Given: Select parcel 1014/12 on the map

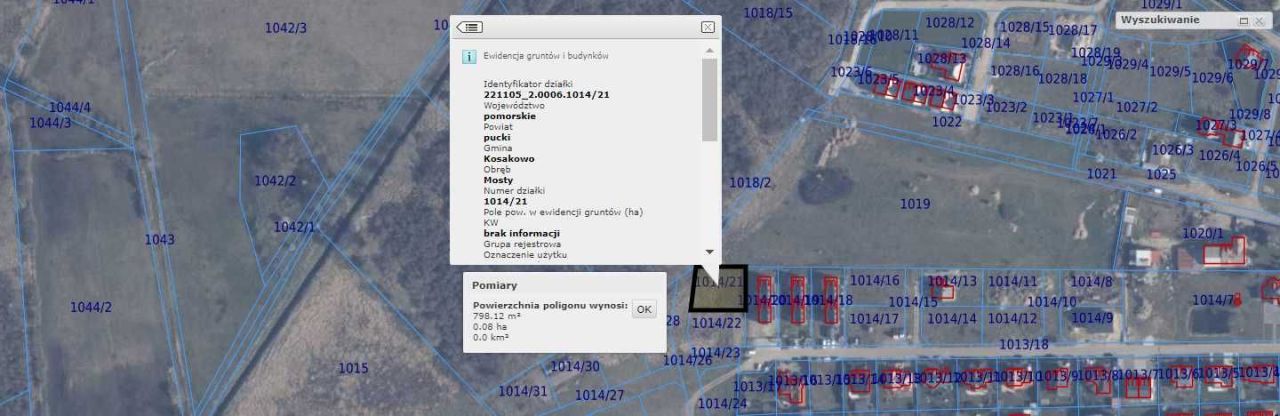Looking at the screenshot, I should [x=1013, y=319].
